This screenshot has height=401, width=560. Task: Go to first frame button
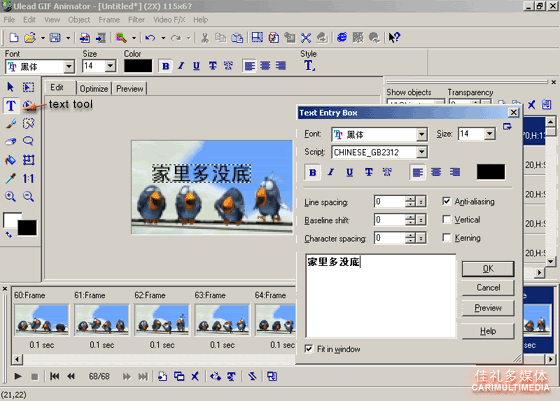[55, 376]
